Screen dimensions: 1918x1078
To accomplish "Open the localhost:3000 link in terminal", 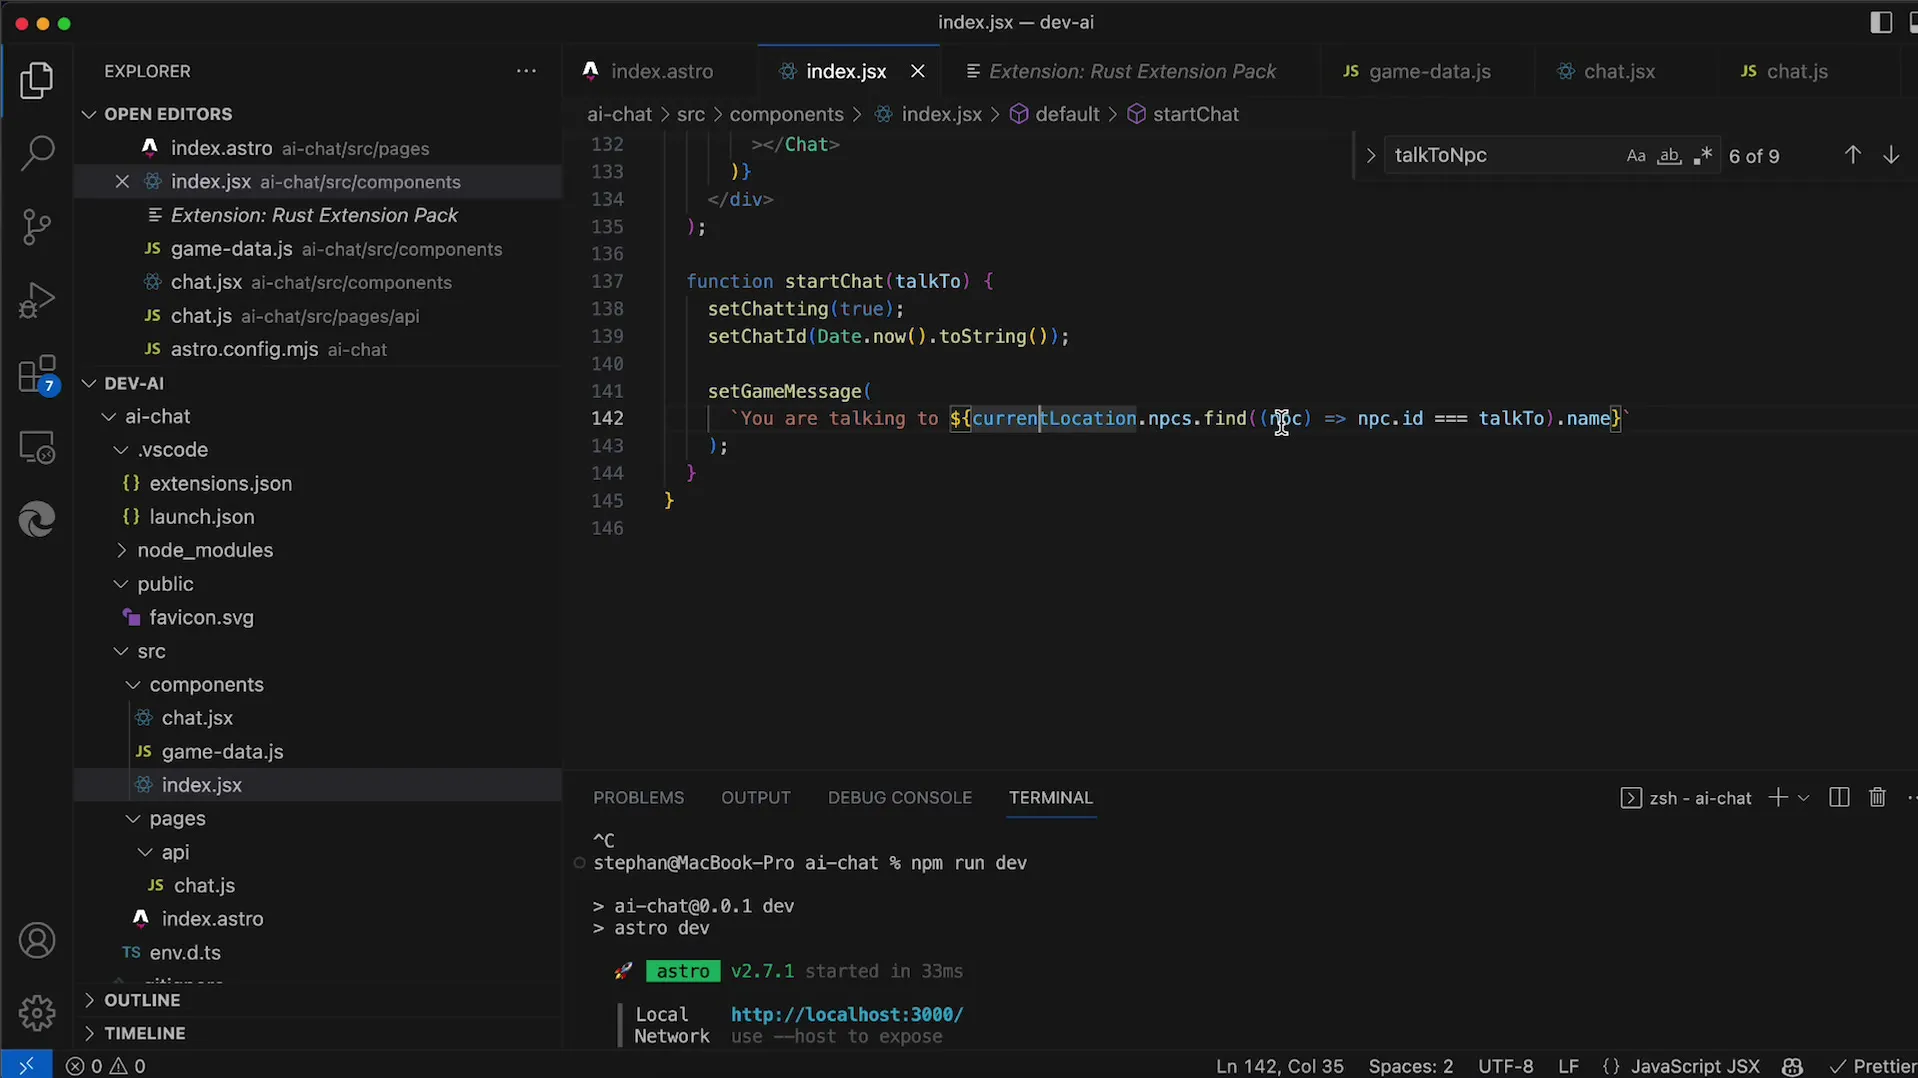I will 847,1014.
